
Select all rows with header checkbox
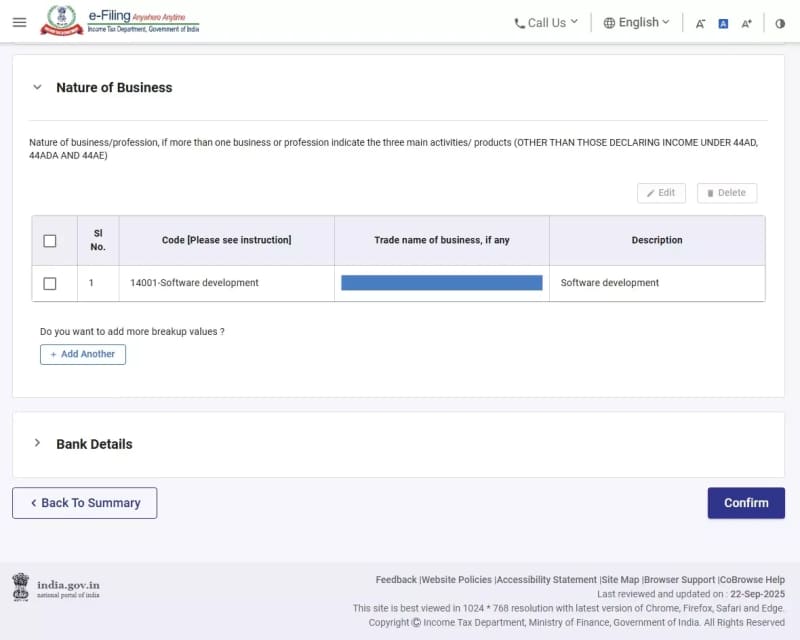(50, 240)
